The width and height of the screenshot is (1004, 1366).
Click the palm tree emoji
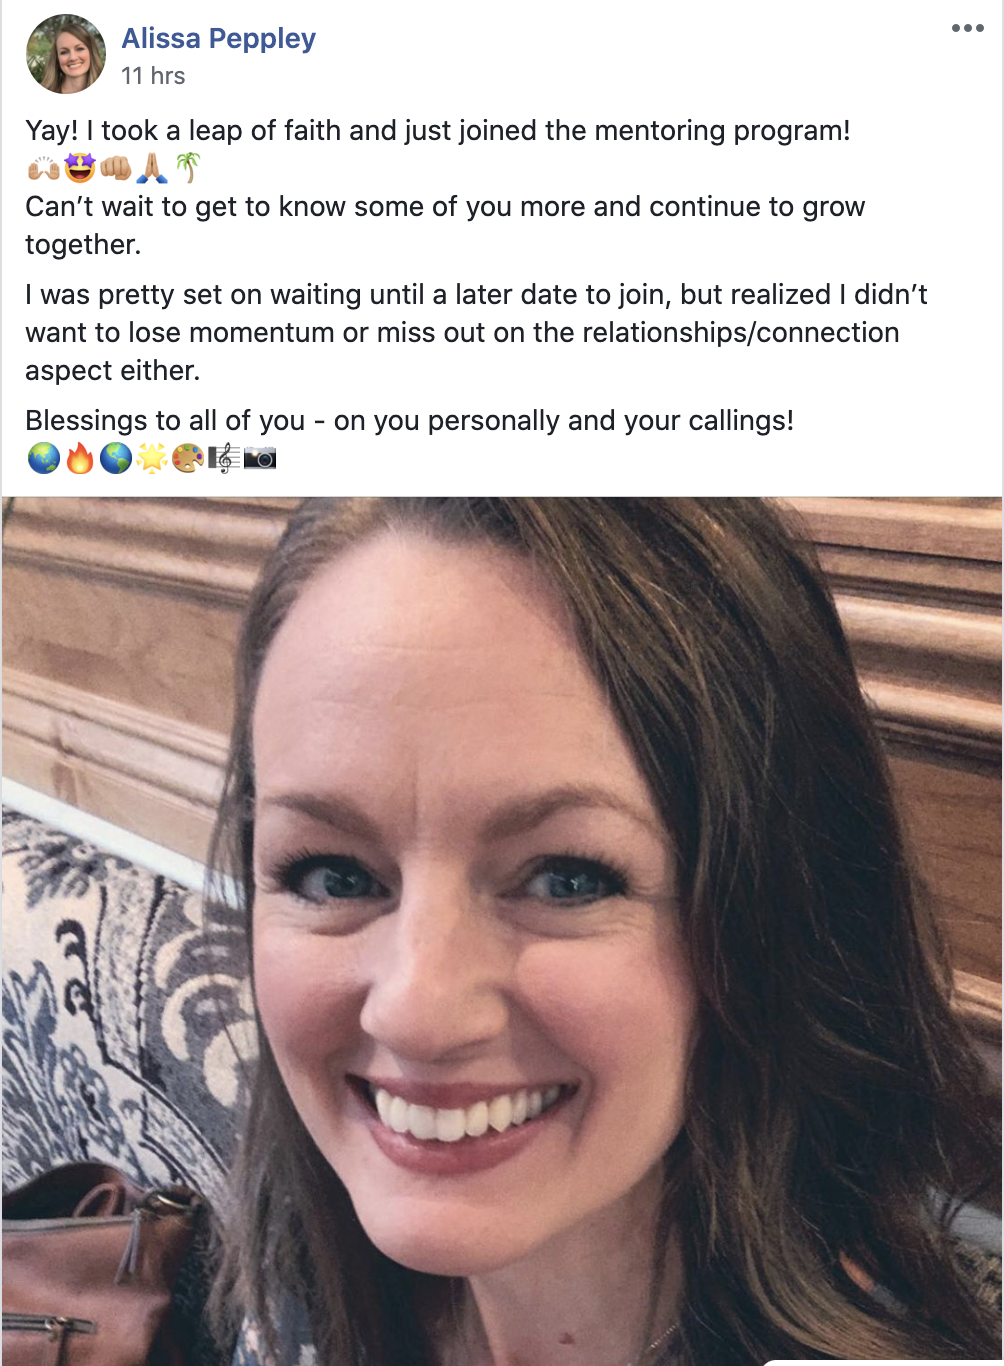click(187, 168)
